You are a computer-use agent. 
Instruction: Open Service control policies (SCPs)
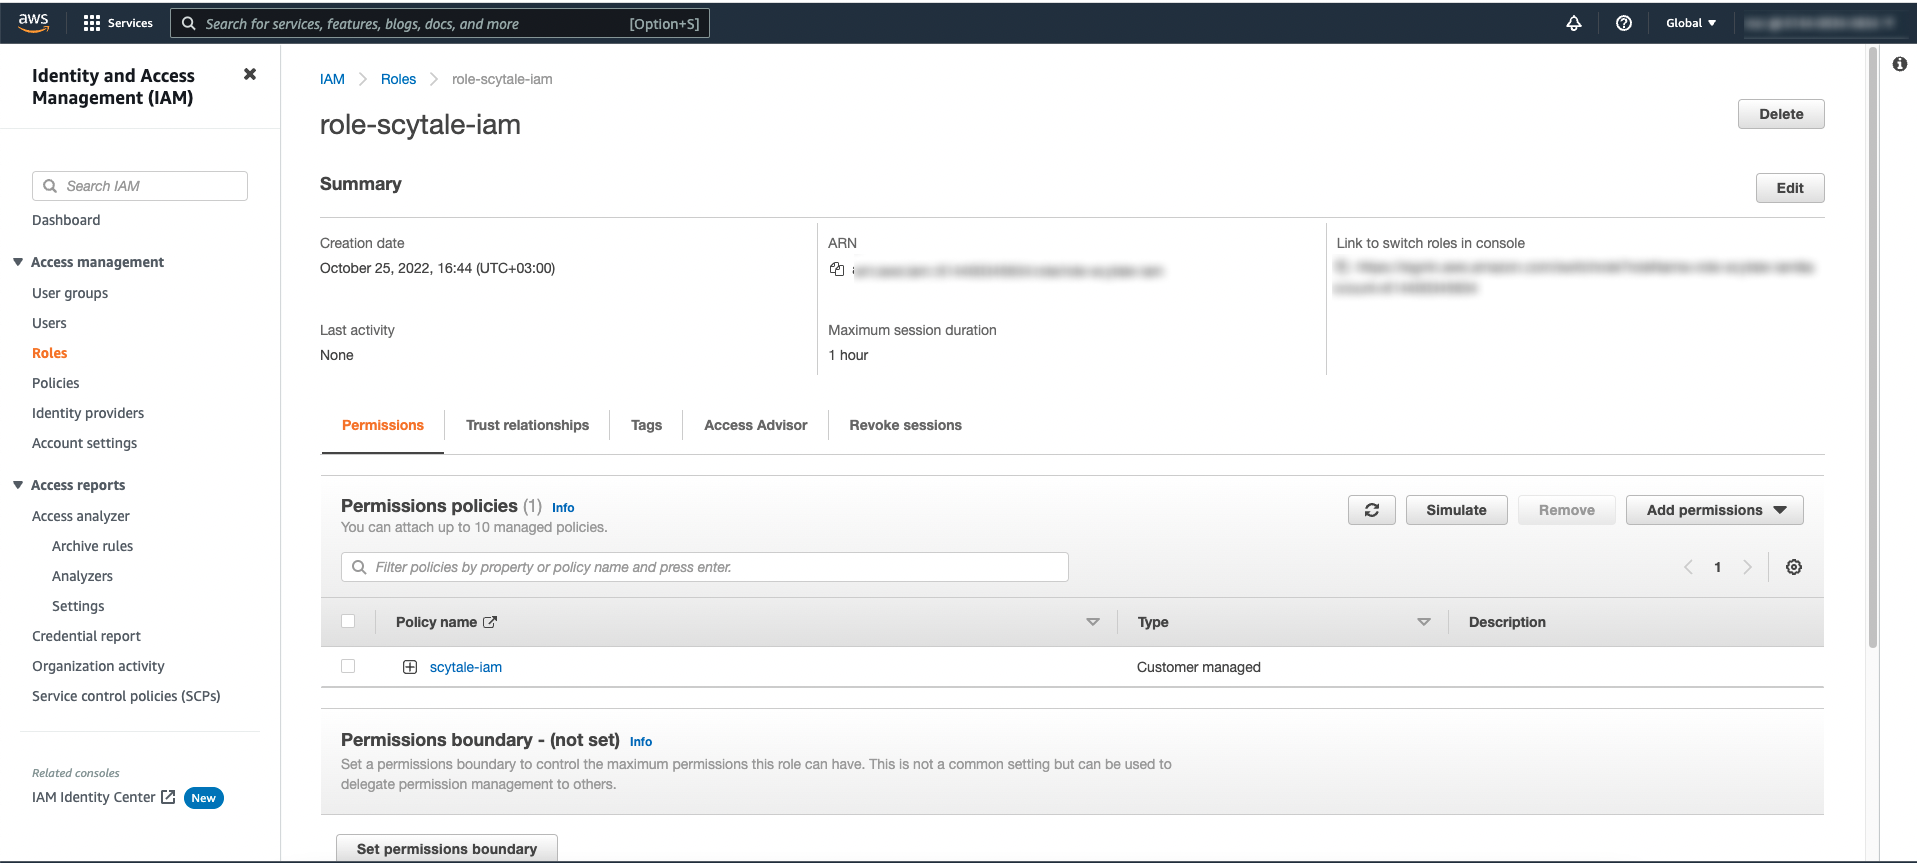[x=126, y=696]
